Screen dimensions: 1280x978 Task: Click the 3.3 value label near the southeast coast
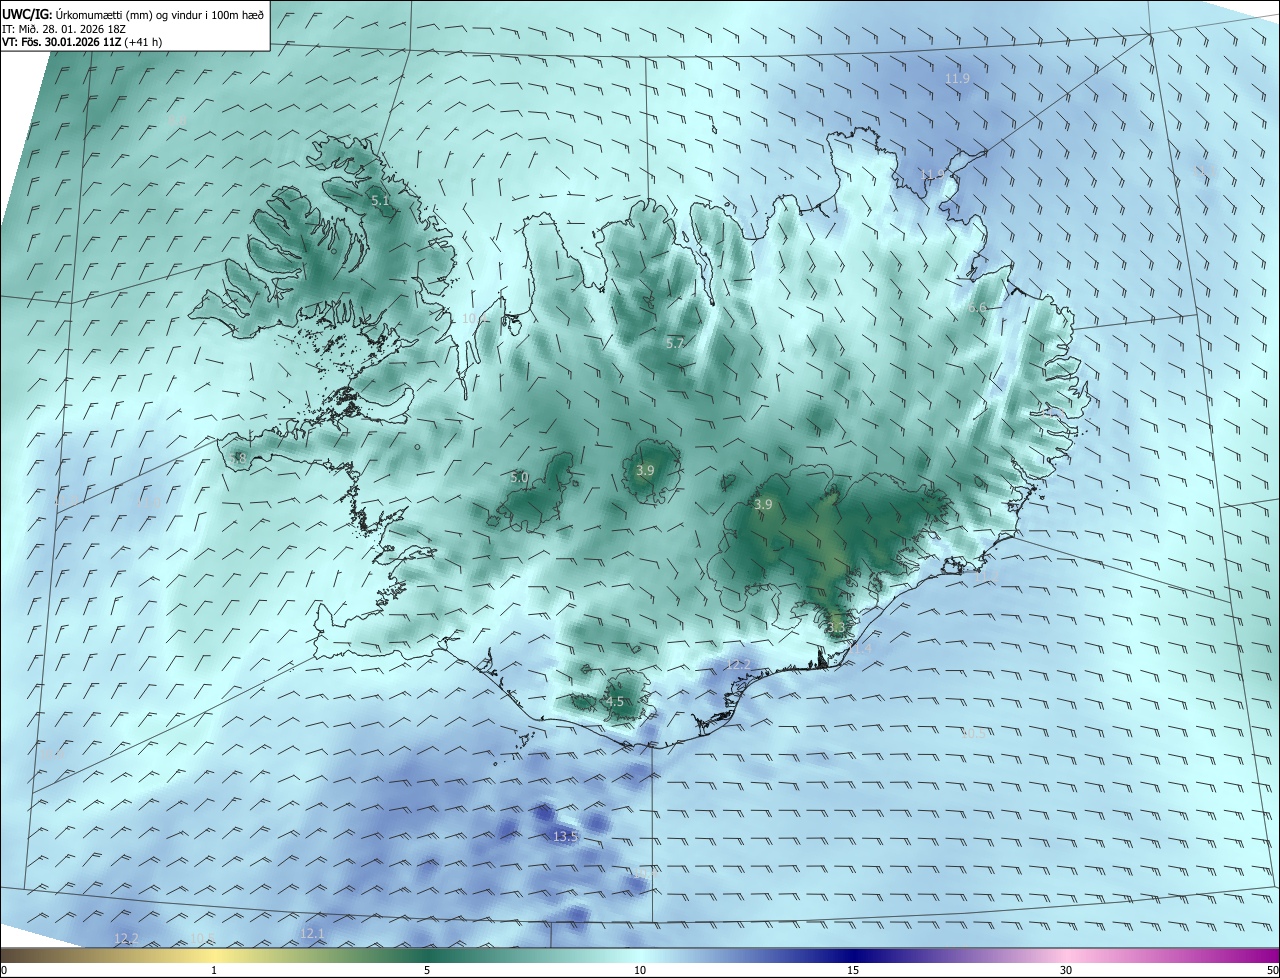coord(837,628)
